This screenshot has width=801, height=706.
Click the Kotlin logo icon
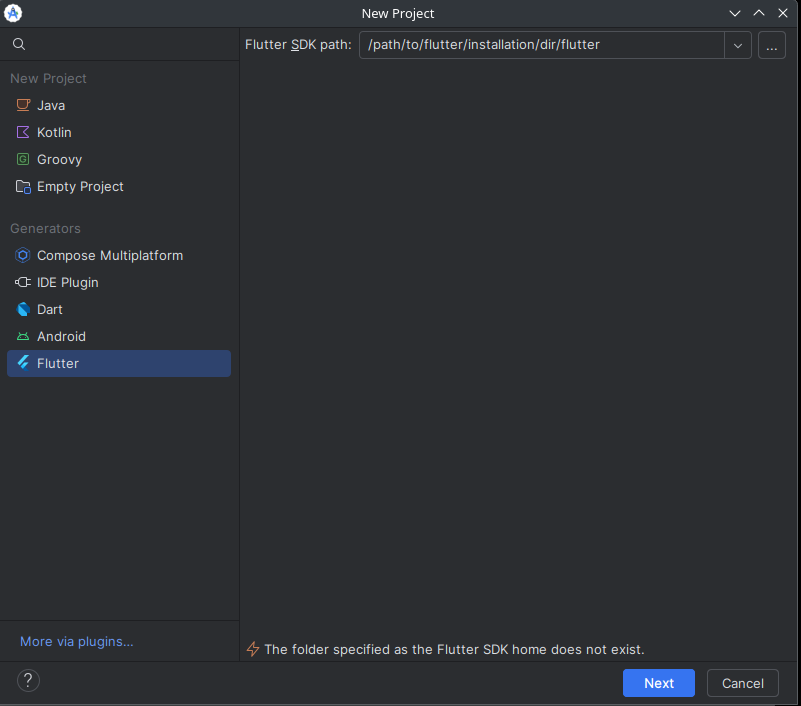click(x=23, y=132)
